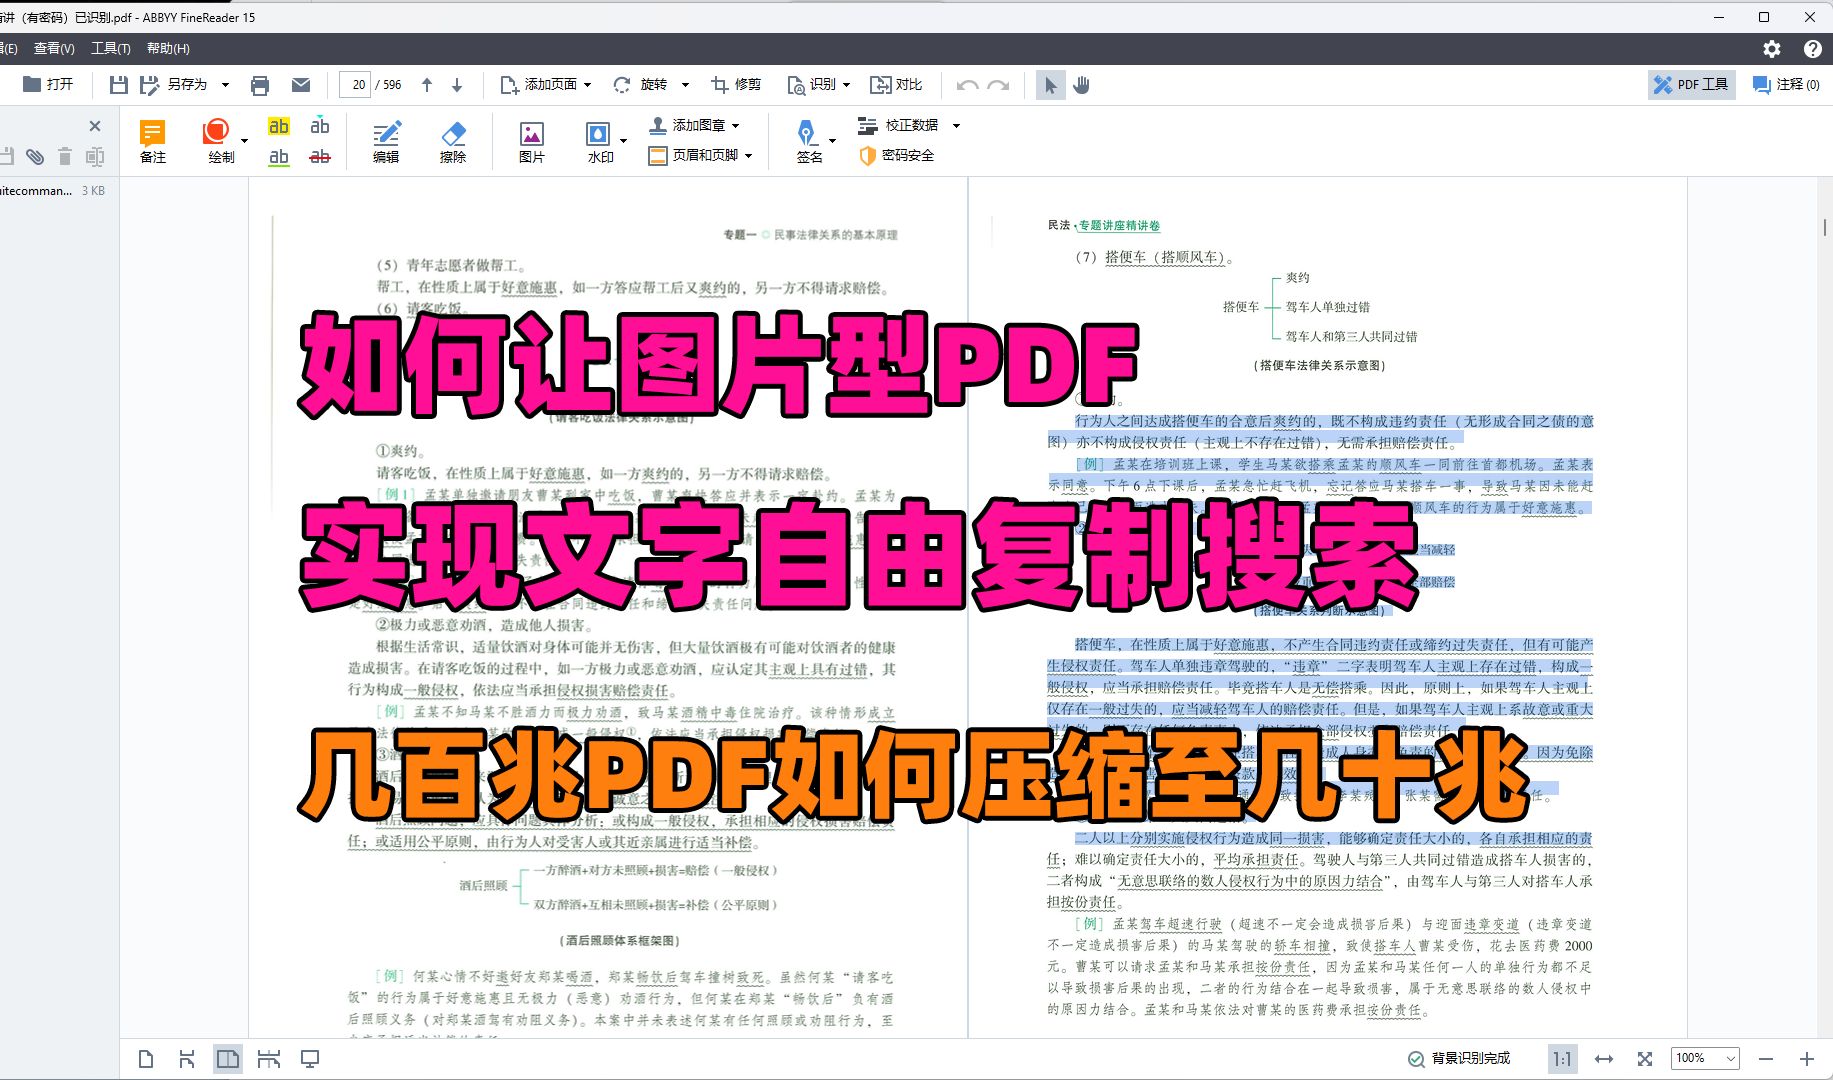Set zoom to actual size 1:1

pos(1562,1059)
